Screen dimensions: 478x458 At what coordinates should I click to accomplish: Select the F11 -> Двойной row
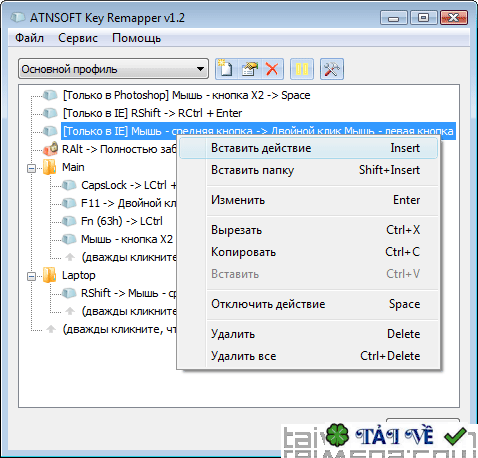[x=129, y=203]
